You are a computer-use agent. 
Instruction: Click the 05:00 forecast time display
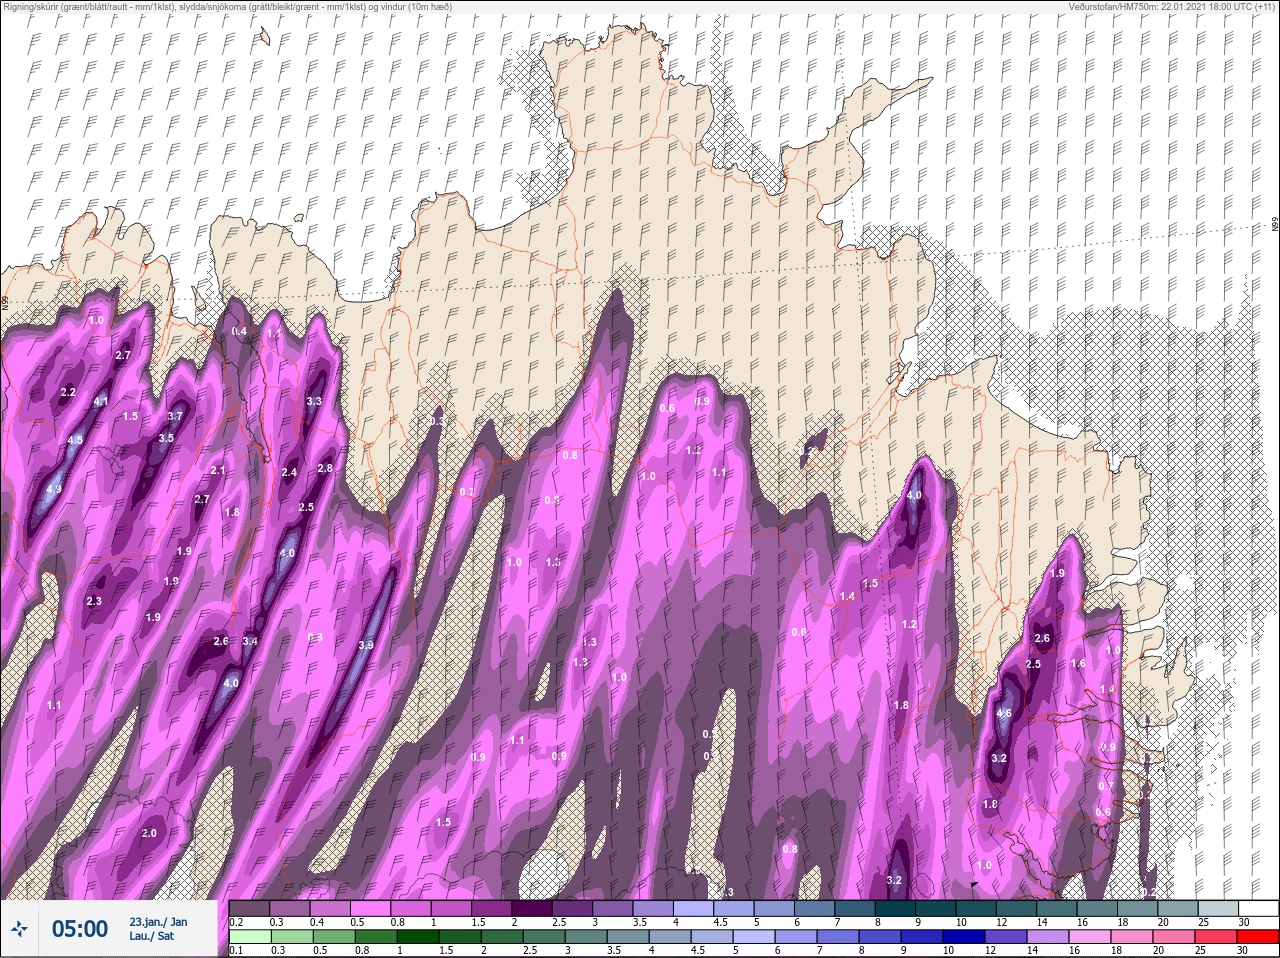click(80, 929)
